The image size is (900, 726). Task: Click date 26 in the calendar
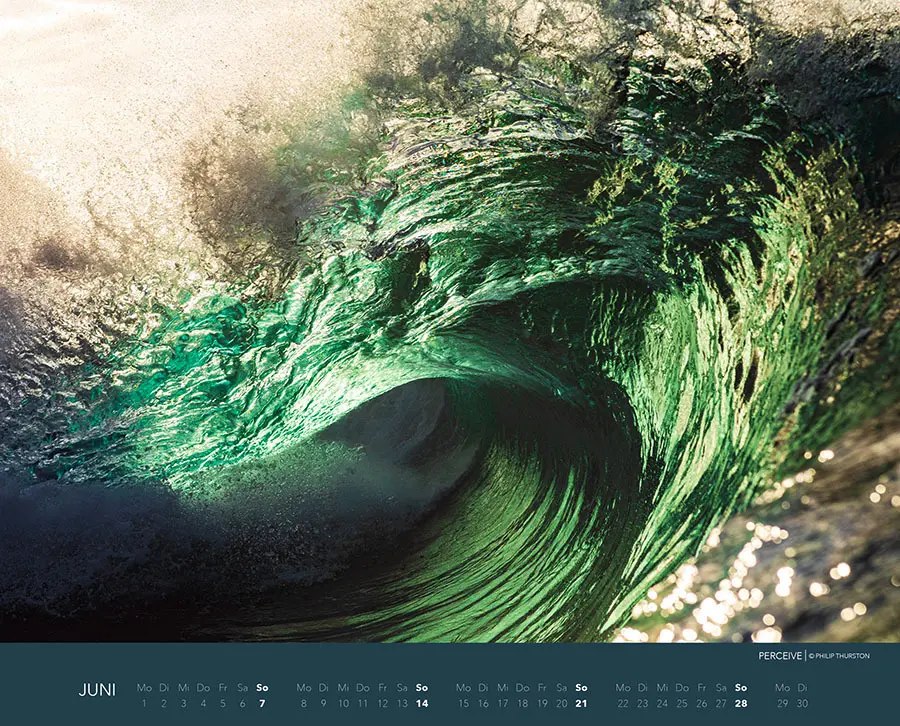[x=701, y=703]
